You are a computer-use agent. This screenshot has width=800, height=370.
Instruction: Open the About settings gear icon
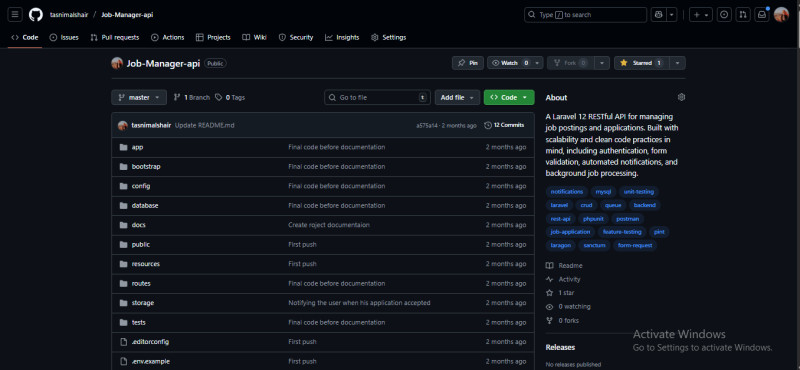tap(681, 97)
